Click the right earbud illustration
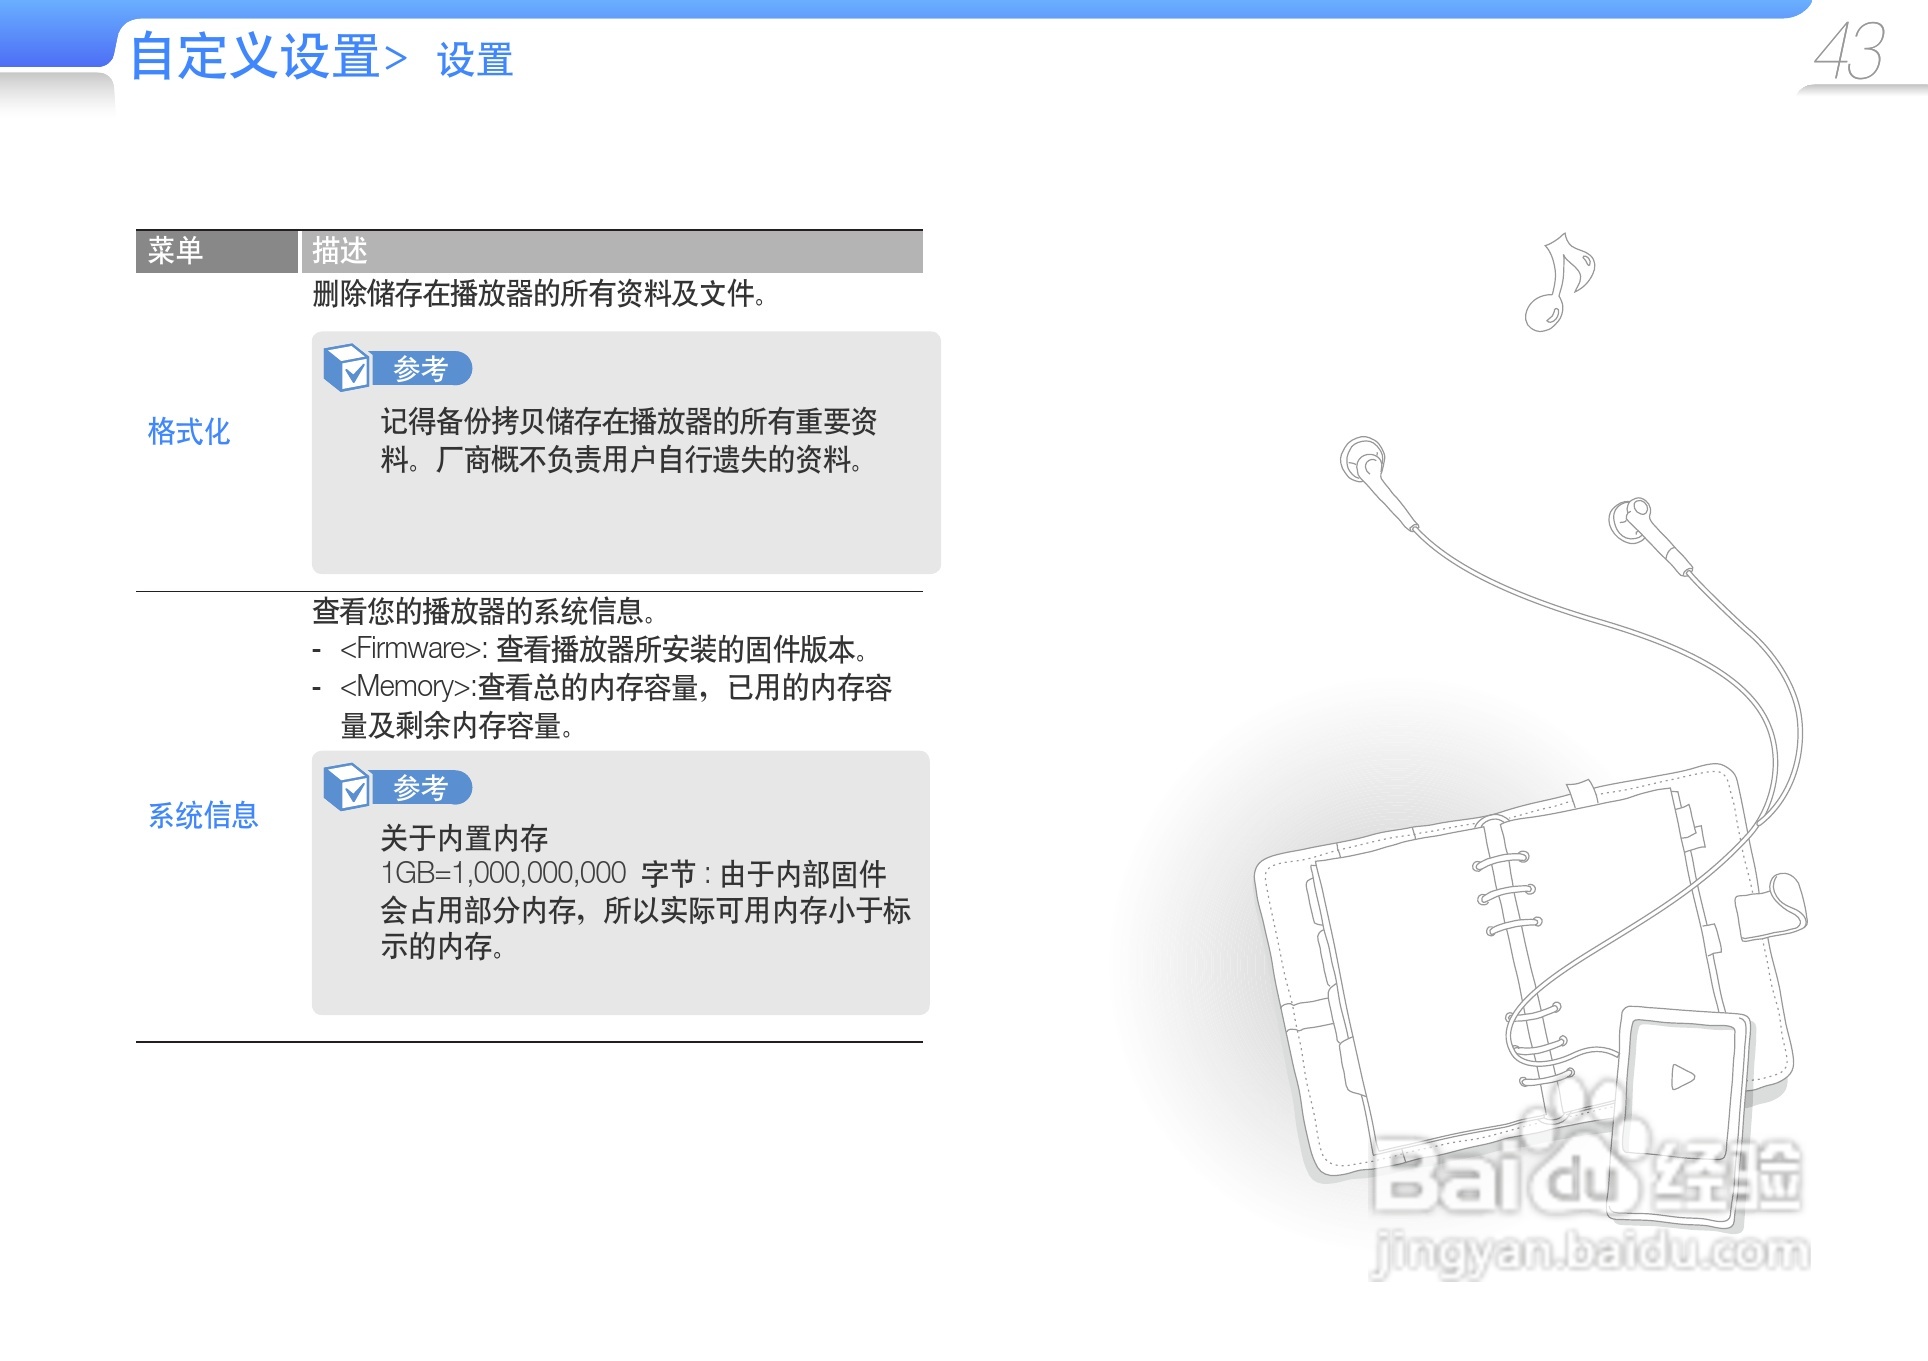 (x=1631, y=519)
